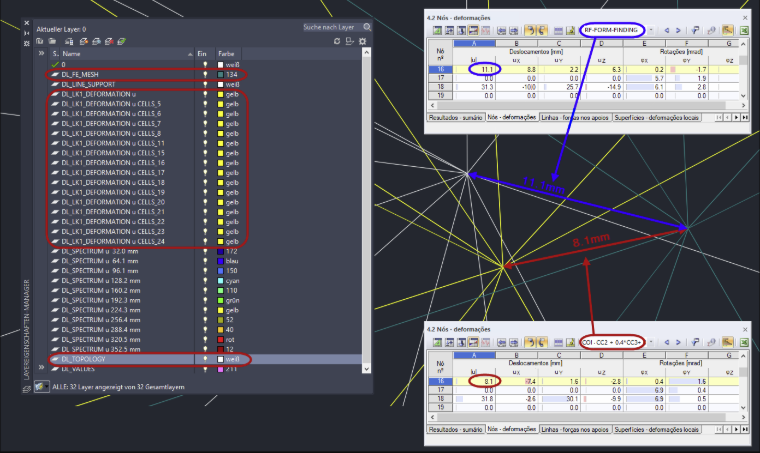Click next-tab navigation arrow in bottom table
Screen dimensions: 760x453
point(736,429)
